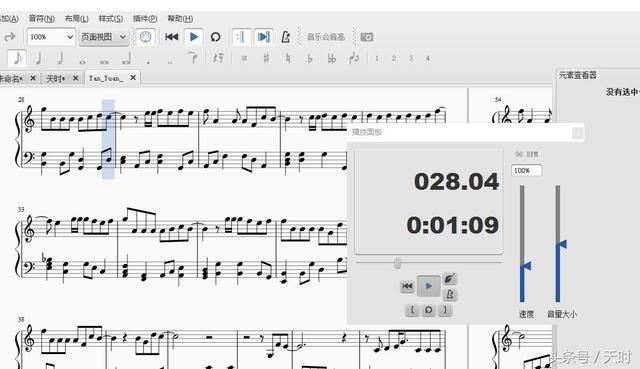
Task: Click the highlighted note in measure 28
Action: tap(108, 118)
